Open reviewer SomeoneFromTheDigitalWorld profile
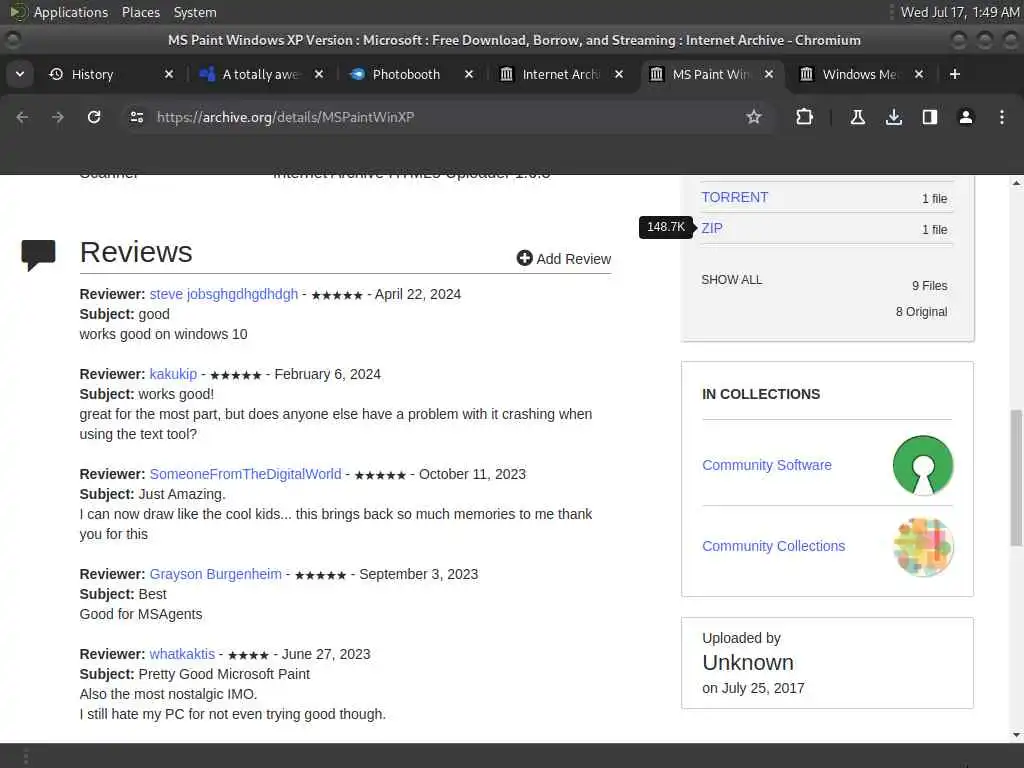1024x768 pixels. click(245, 474)
